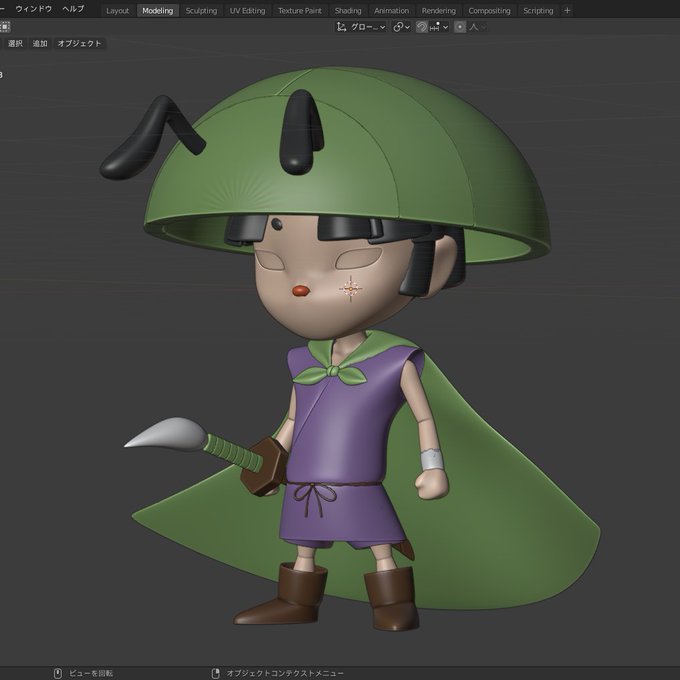Open the 選択 (Select) viewport menu
This screenshot has height=680, width=680.
tap(15, 43)
